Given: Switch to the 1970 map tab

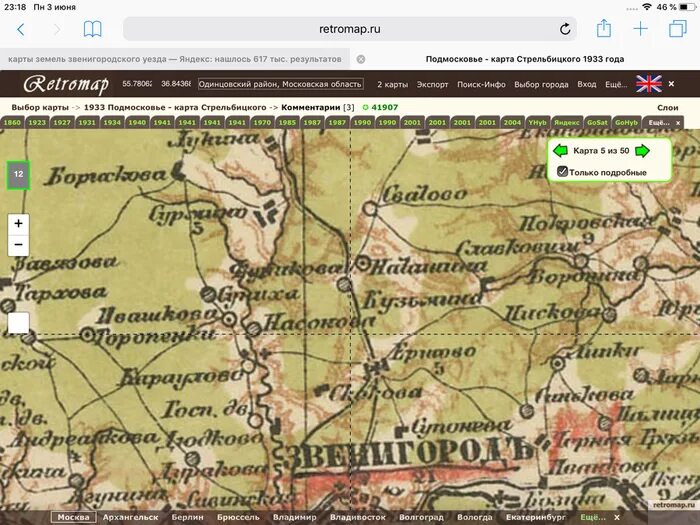Looking at the screenshot, I should pyautogui.click(x=262, y=123).
